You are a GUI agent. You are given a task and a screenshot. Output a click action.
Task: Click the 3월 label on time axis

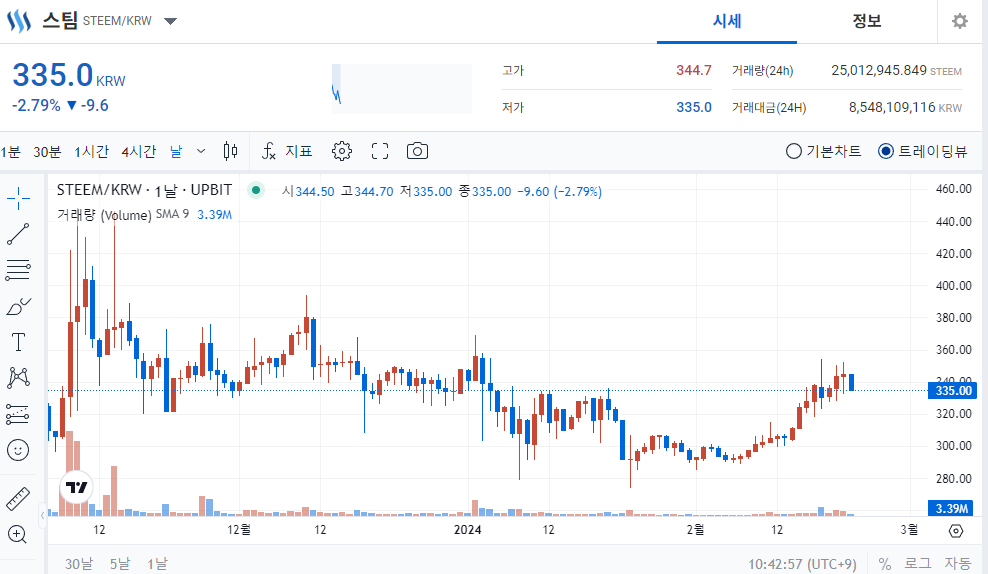coord(909,530)
